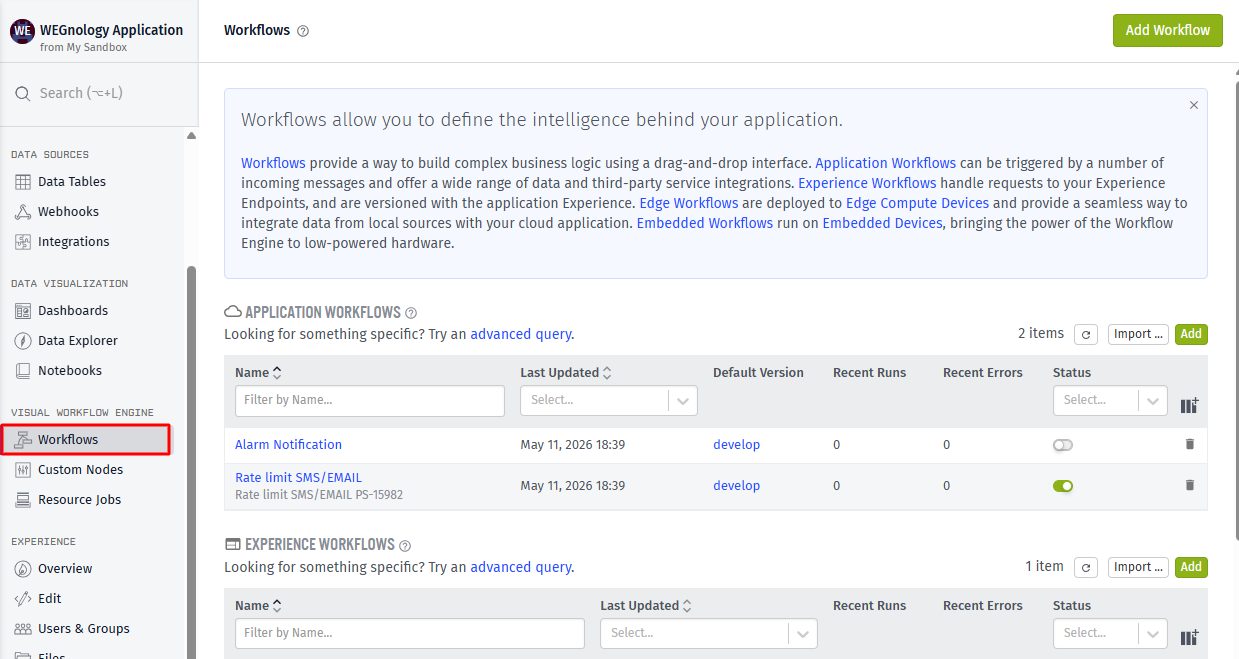Viewport: 1239px width, 659px height.
Task: Click the Experience Overview icon
Action: 22,569
